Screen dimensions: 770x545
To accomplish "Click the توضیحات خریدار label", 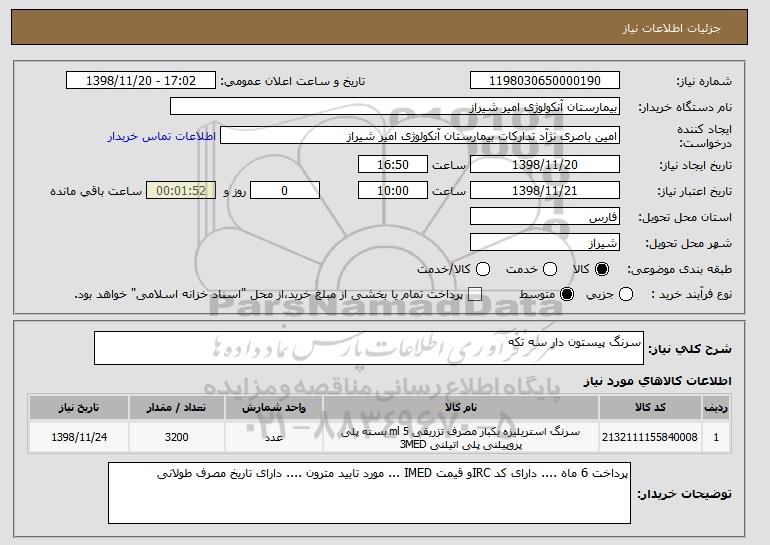I will 684,493.
